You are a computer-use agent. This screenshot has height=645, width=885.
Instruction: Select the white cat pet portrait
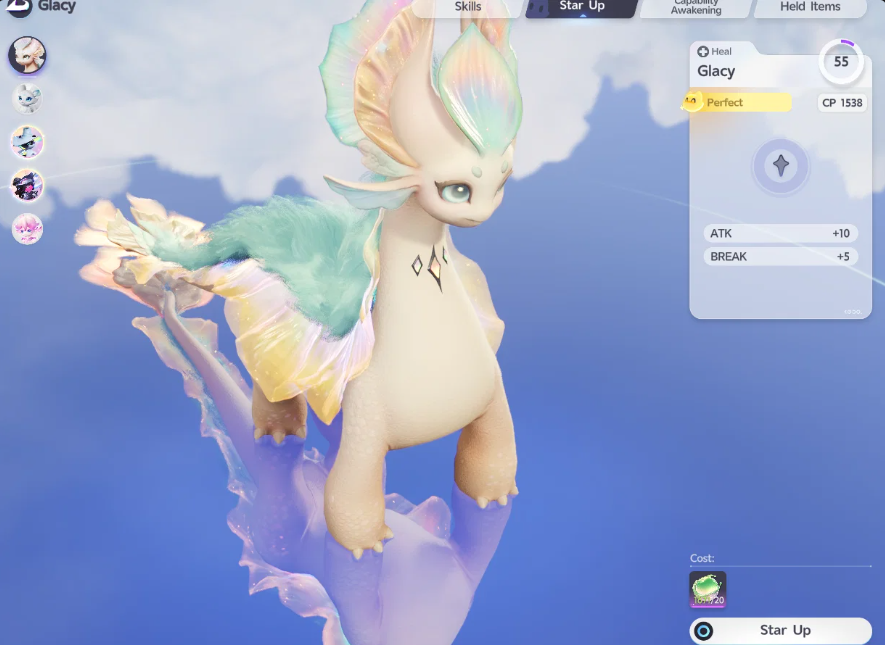[27, 99]
